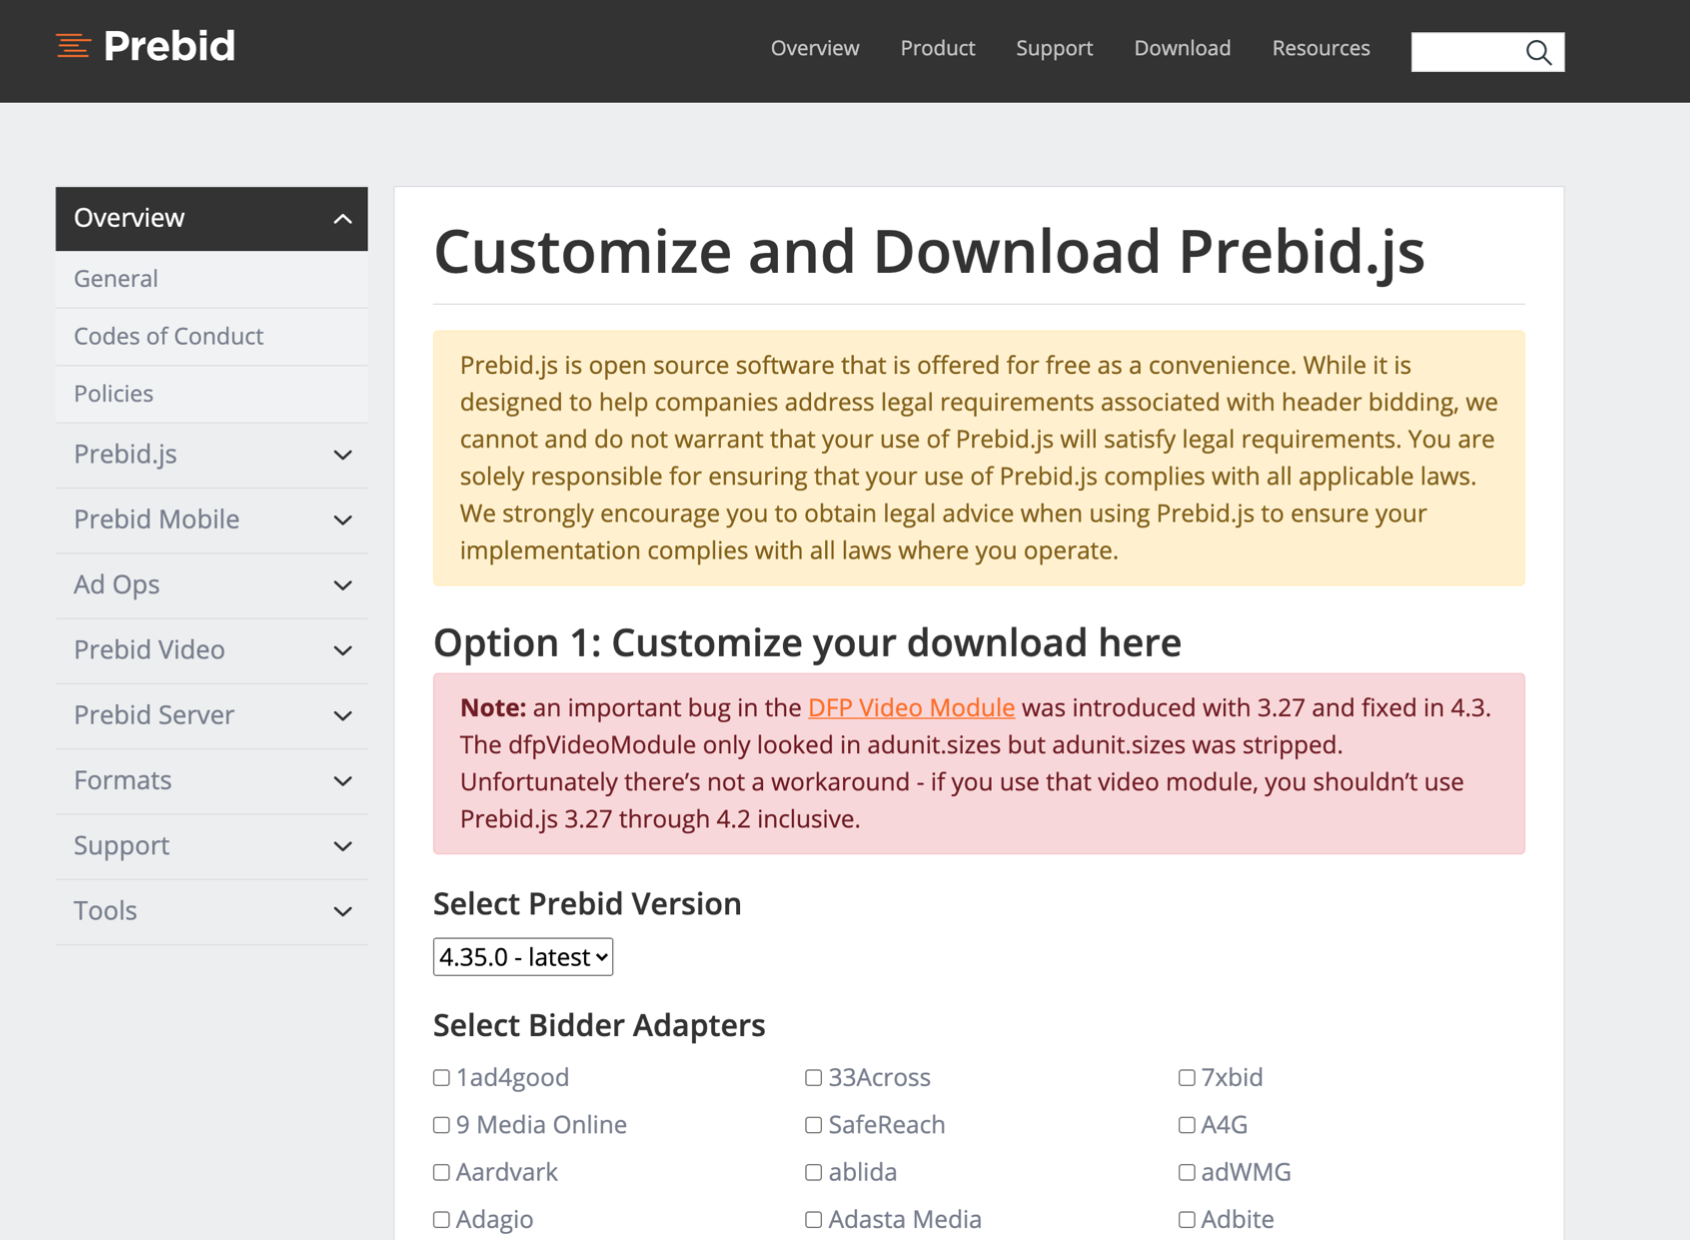Screen dimensions: 1690x1240
Task: Open the Resources nav menu
Action: (x=1320, y=48)
